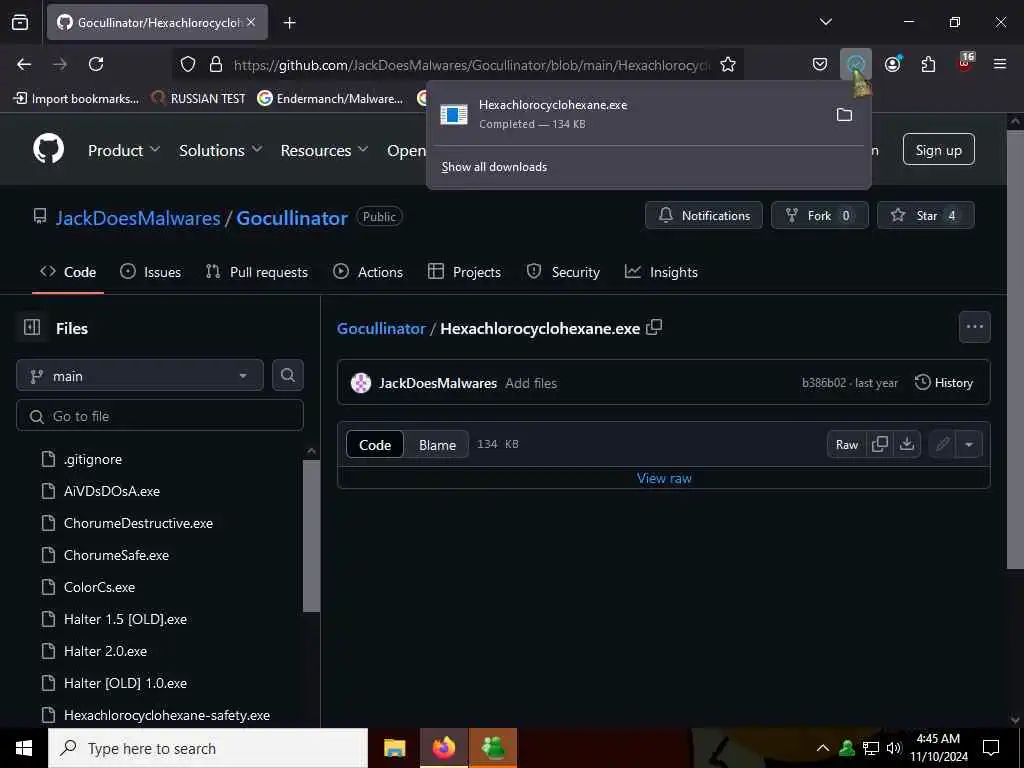Click the Raw button

click(846, 444)
